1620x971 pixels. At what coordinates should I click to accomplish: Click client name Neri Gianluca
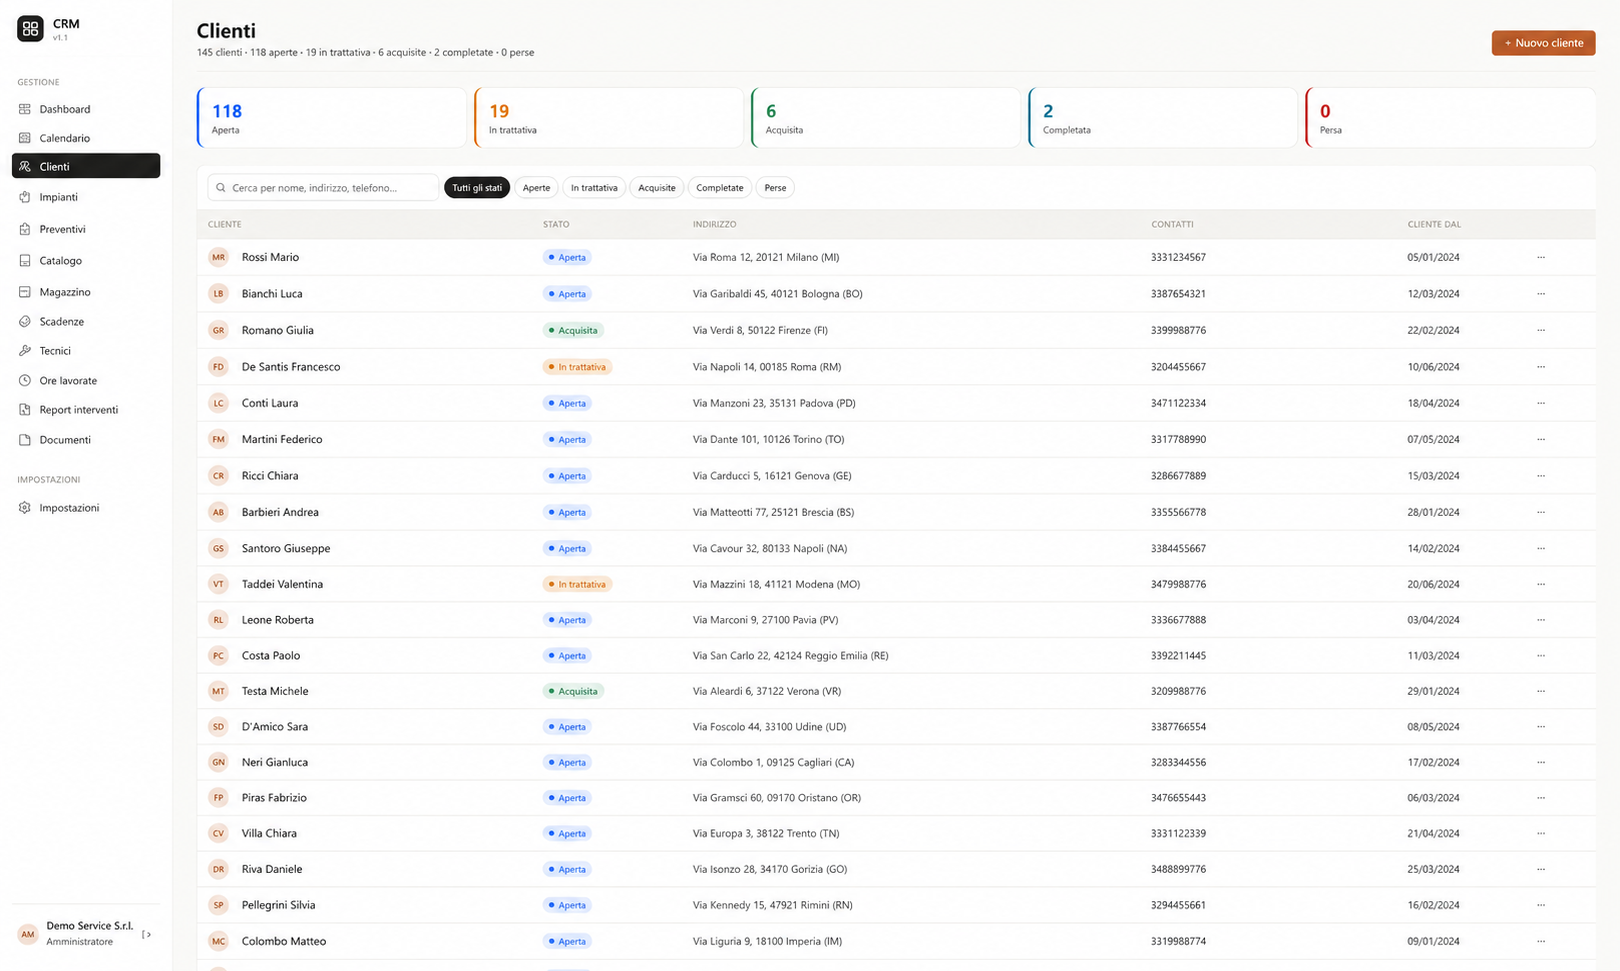(275, 762)
